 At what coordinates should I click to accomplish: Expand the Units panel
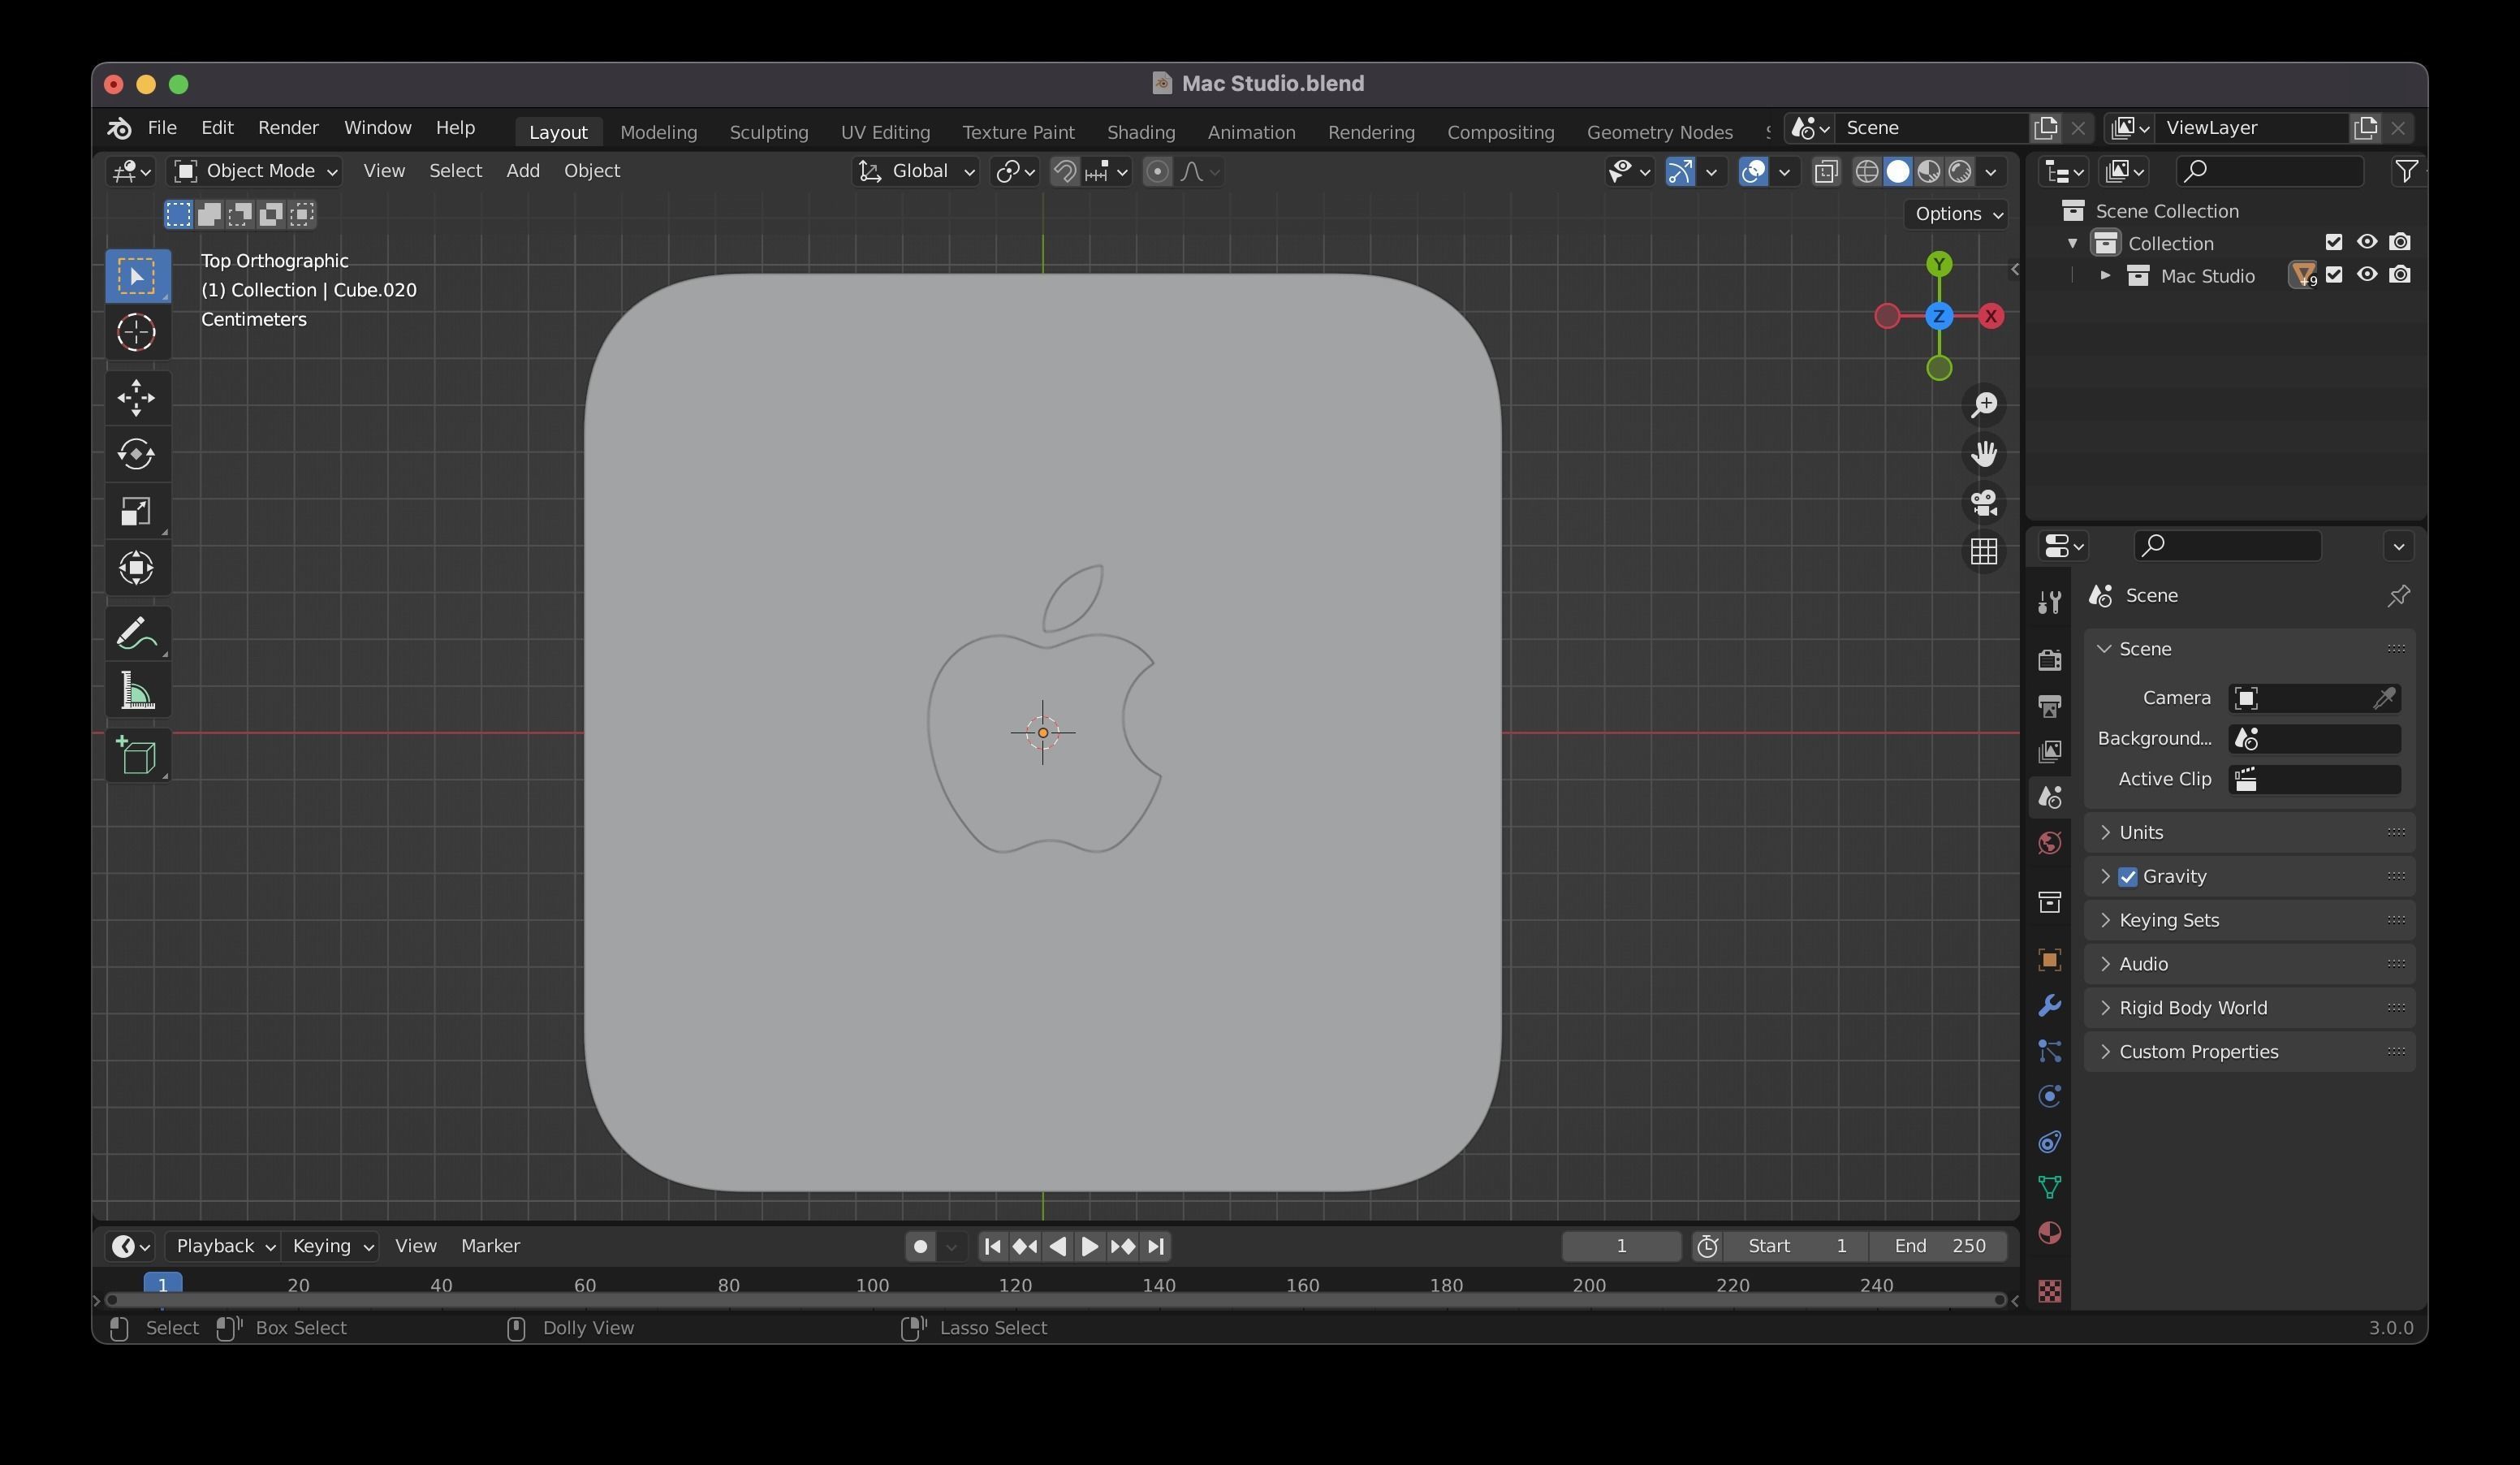click(2249, 833)
